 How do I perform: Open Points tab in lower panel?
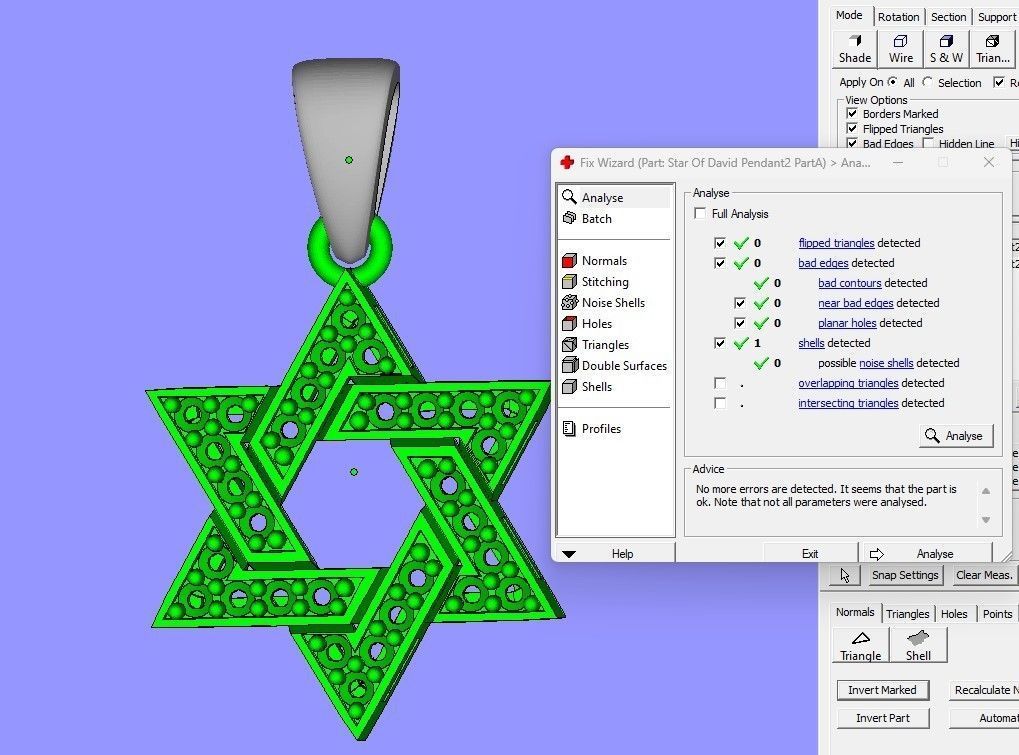pos(997,614)
